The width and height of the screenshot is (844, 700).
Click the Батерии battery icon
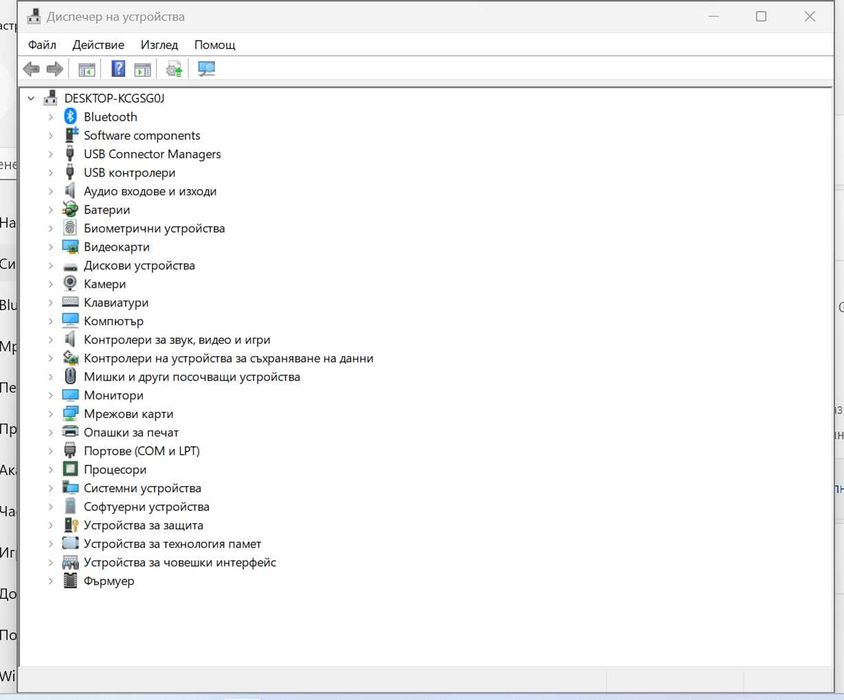coord(71,209)
